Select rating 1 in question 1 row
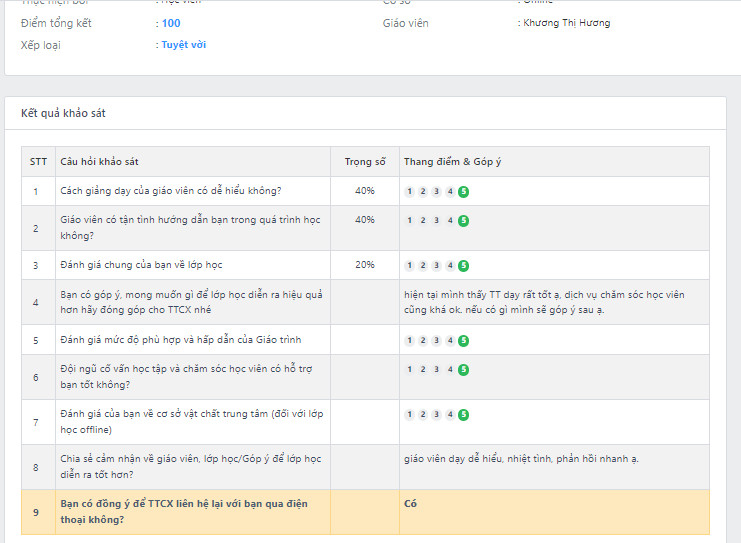Screen dimensions: 741x543 coord(410,191)
